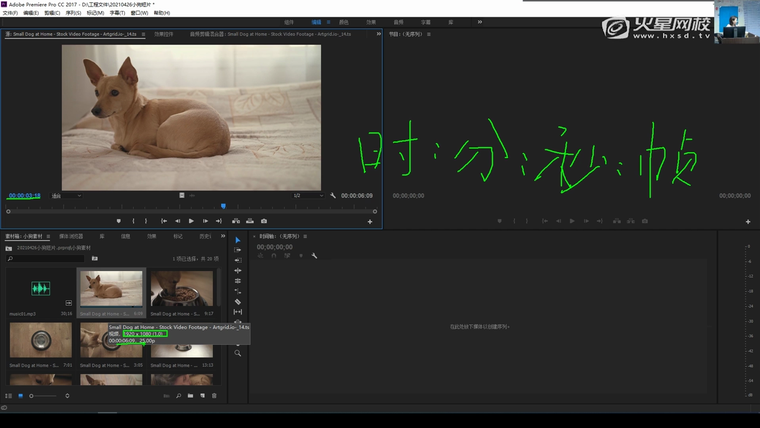Open the Source zoom level dropdown
The image size is (760, 428).
(x=66, y=196)
